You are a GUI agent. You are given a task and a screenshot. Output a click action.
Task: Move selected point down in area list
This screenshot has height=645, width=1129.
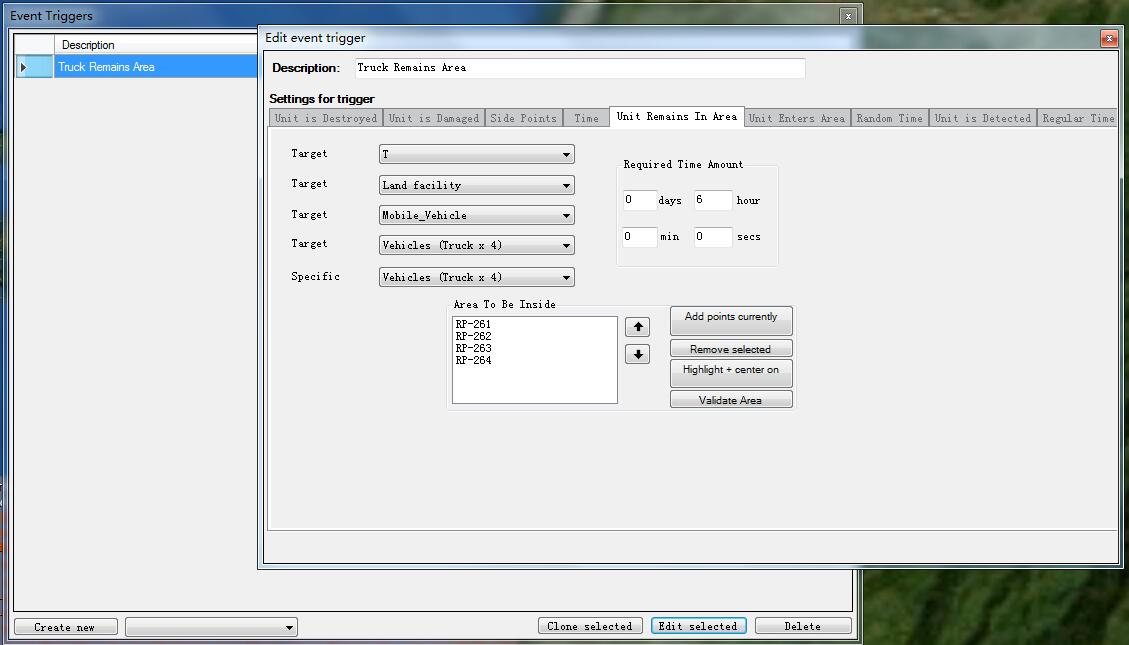coord(637,354)
